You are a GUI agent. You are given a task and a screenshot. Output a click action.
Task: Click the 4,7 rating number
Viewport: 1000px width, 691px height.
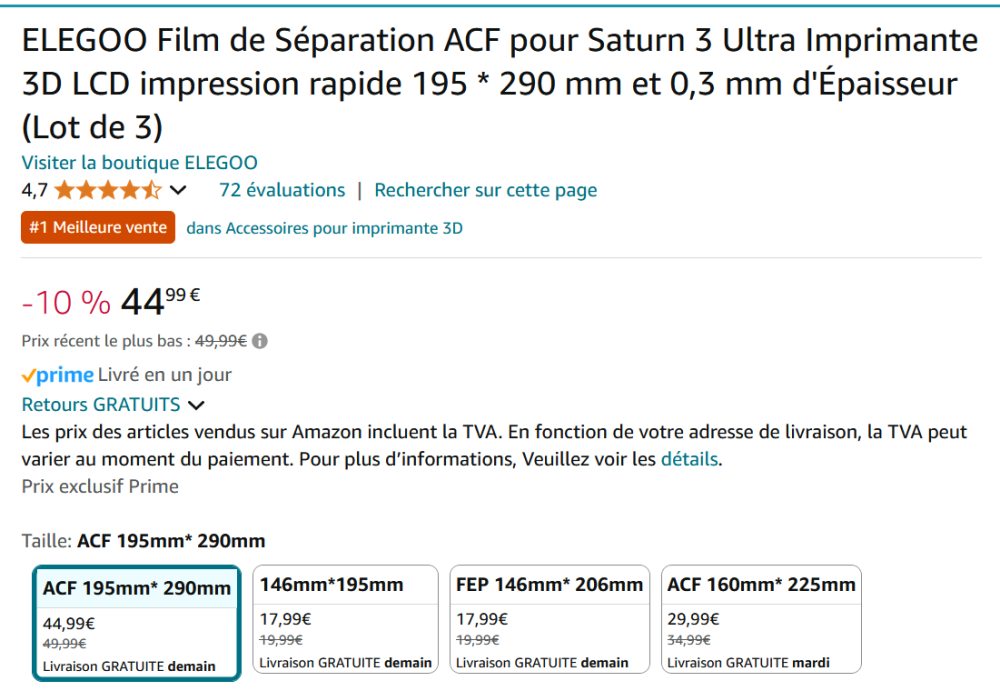[34, 190]
